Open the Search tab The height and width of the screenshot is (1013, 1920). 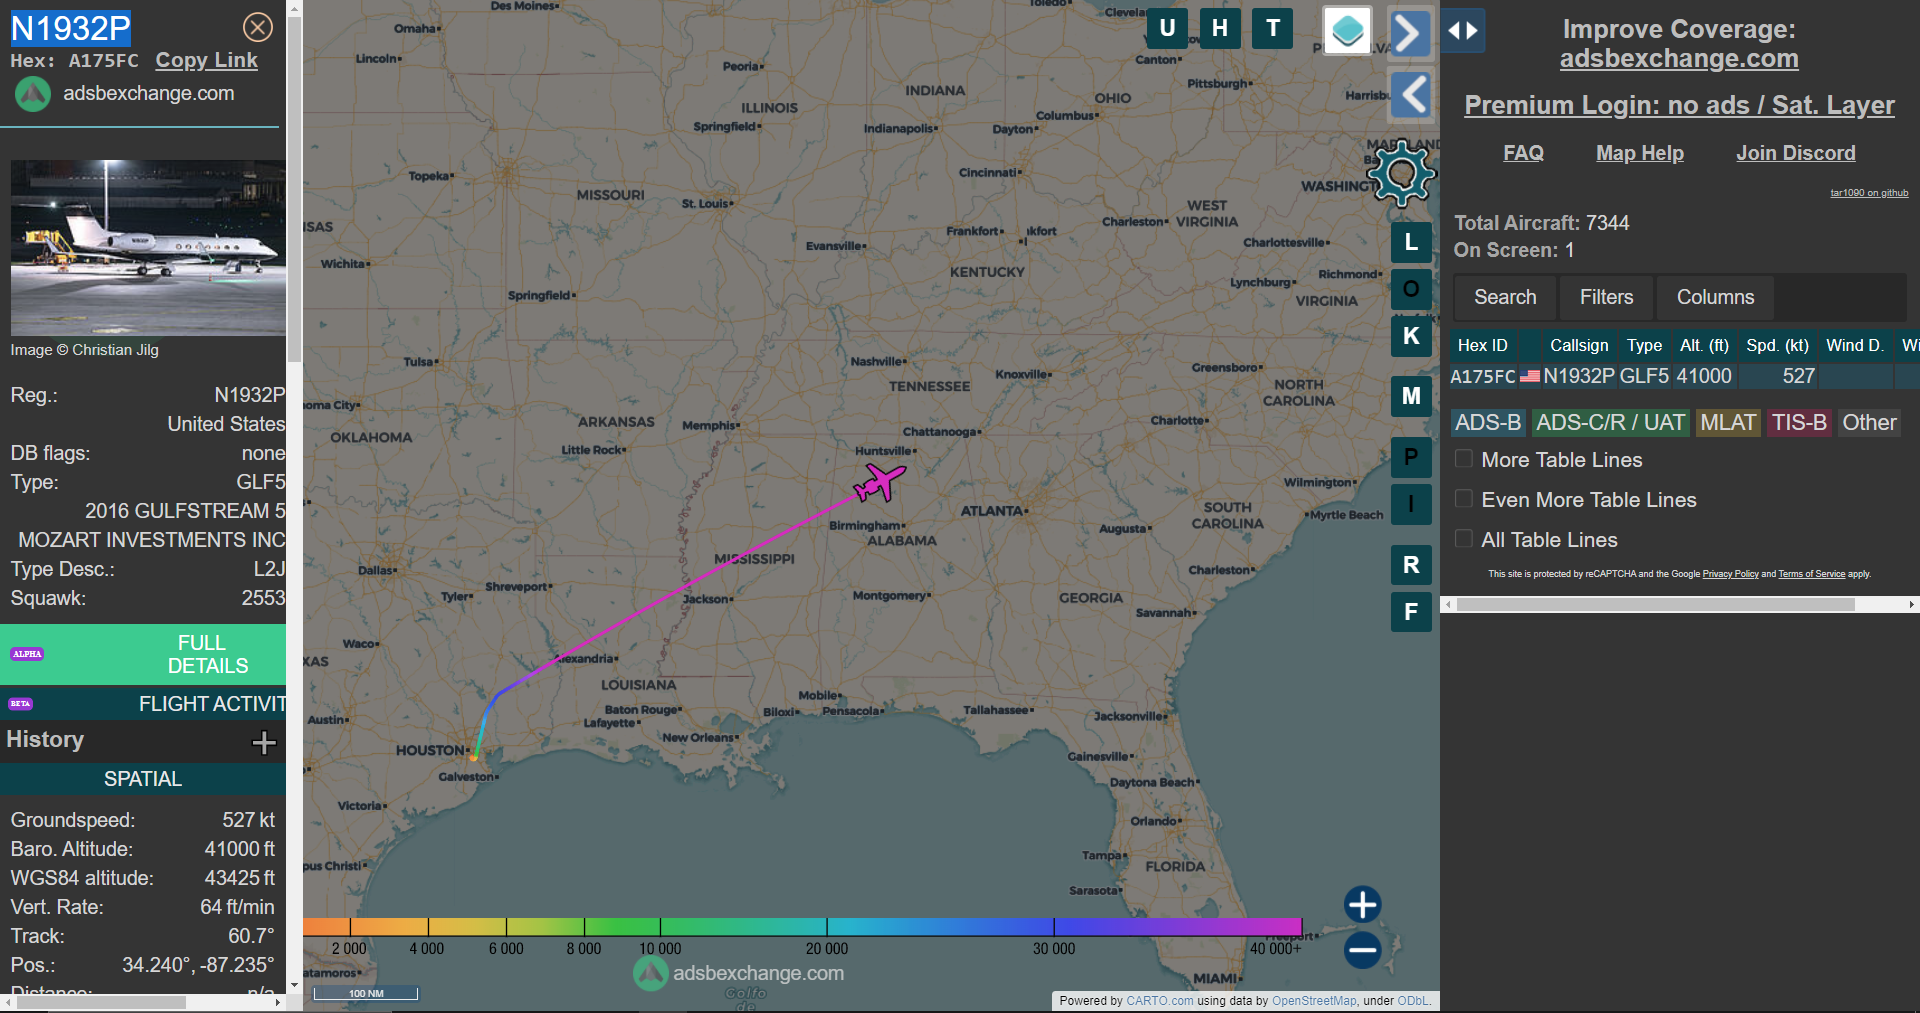pyautogui.click(x=1505, y=297)
